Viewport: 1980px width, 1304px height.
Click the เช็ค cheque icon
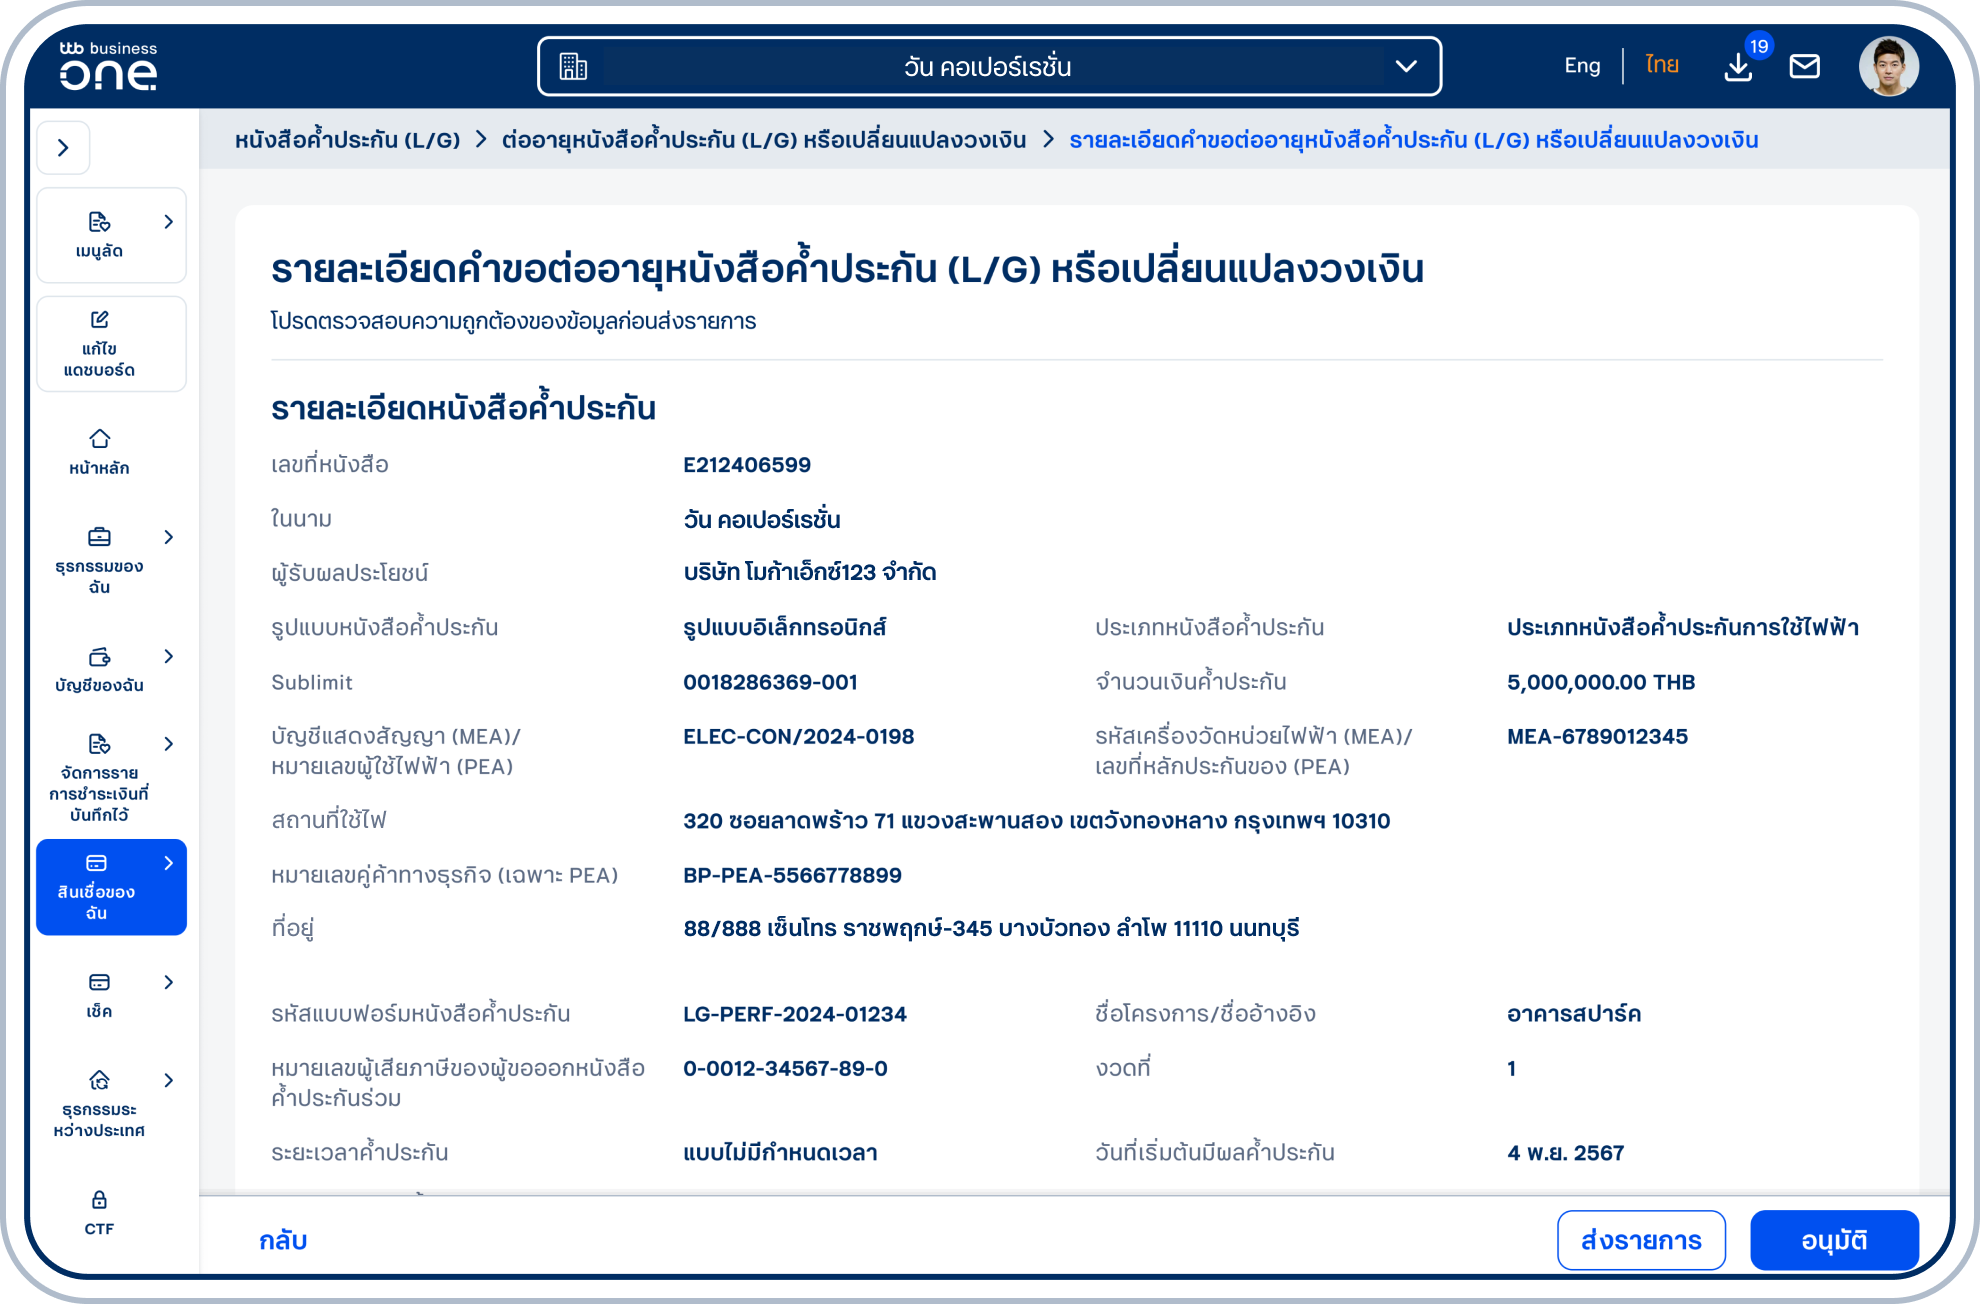(98, 982)
